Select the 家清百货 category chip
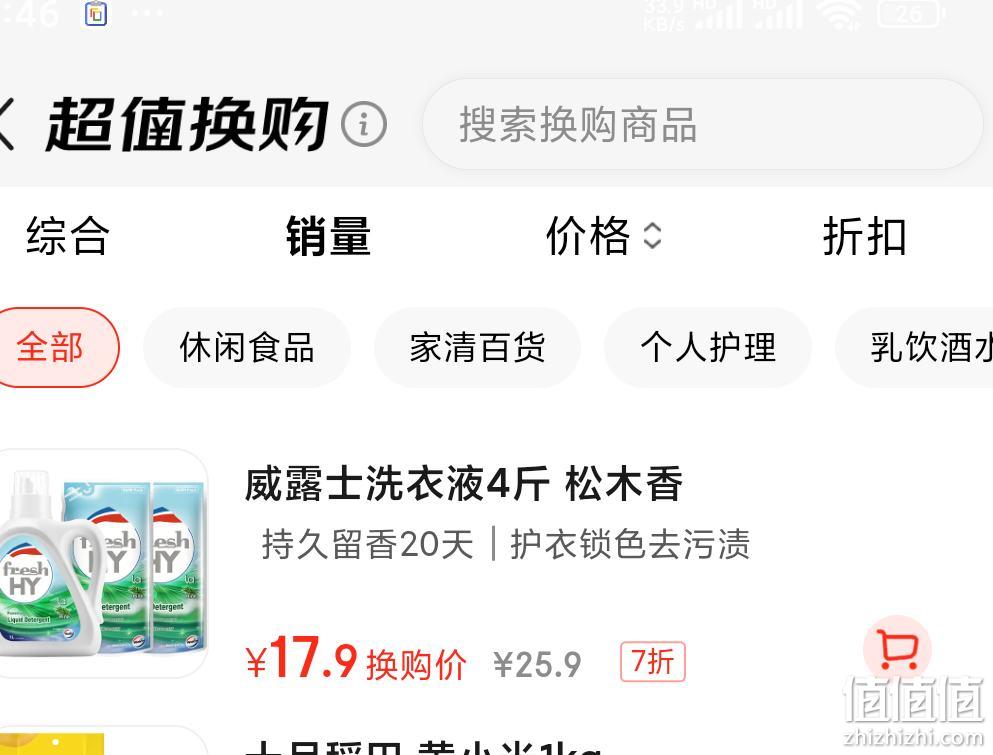Screen dimensions: 993x755 pyautogui.click(x=478, y=347)
